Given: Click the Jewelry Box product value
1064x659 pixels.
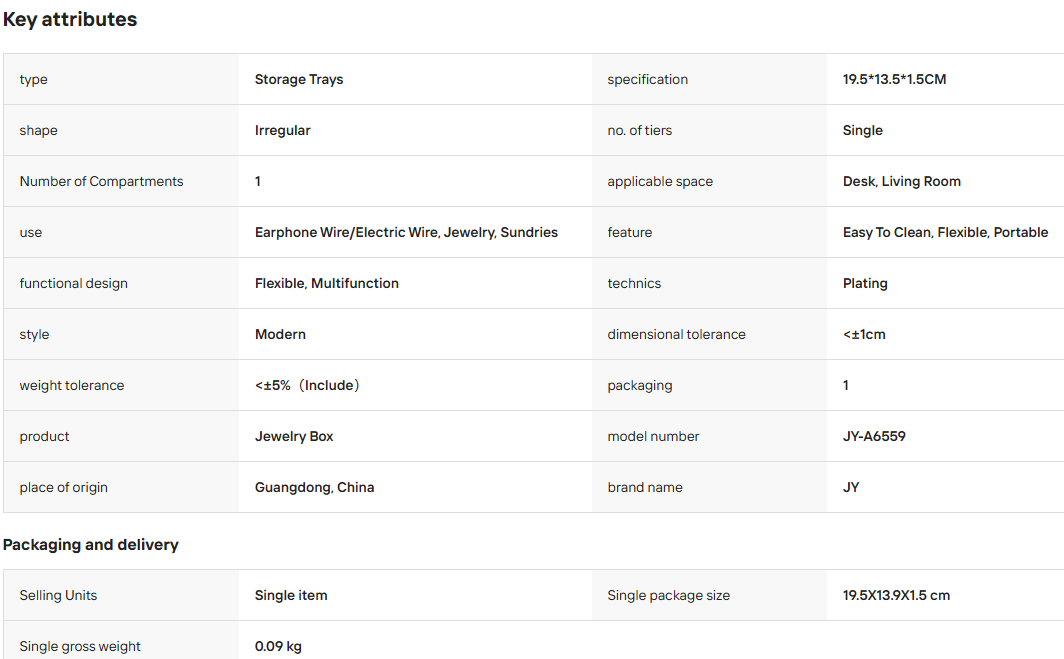Looking at the screenshot, I should pos(294,436).
